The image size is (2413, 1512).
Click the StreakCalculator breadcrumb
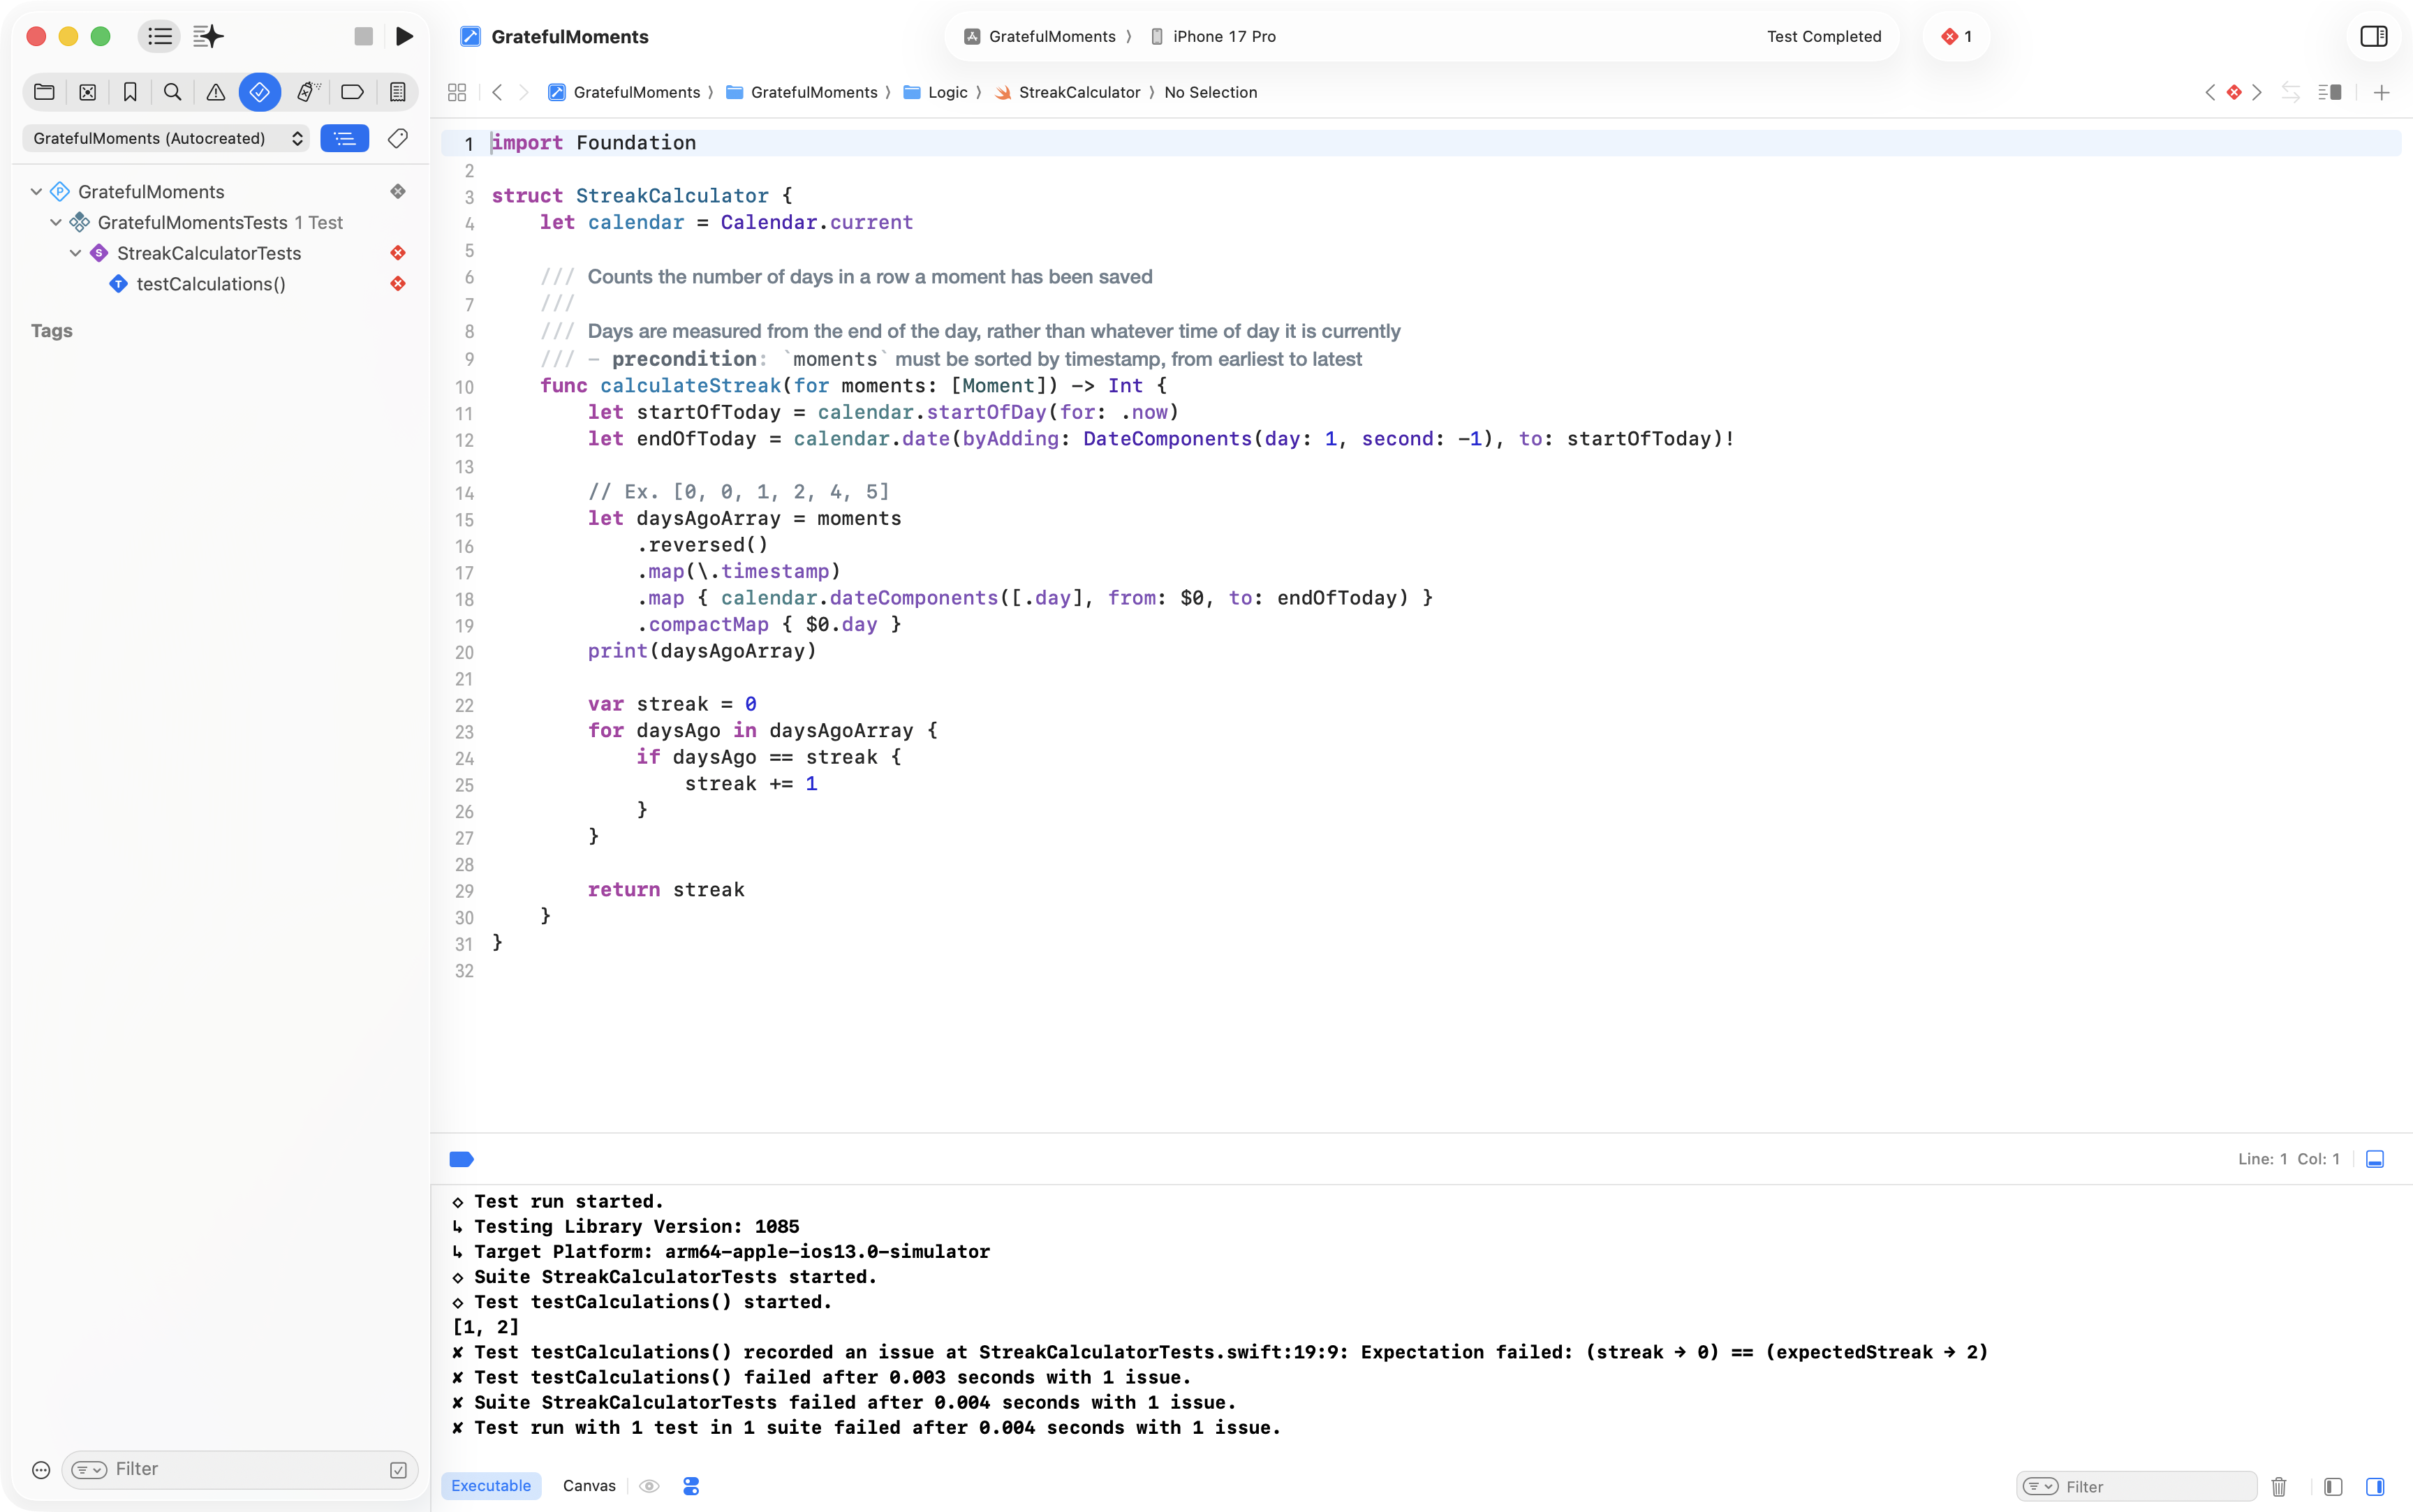pos(1067,92)
